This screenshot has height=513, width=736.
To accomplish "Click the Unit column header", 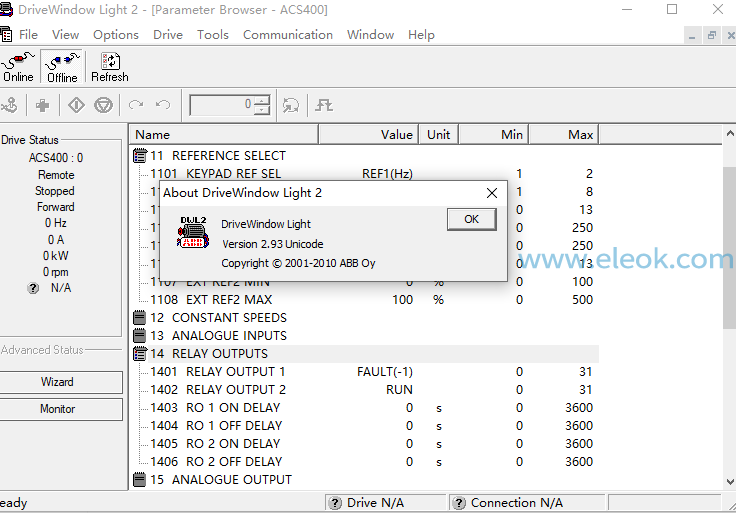I will tap(438, 135).
